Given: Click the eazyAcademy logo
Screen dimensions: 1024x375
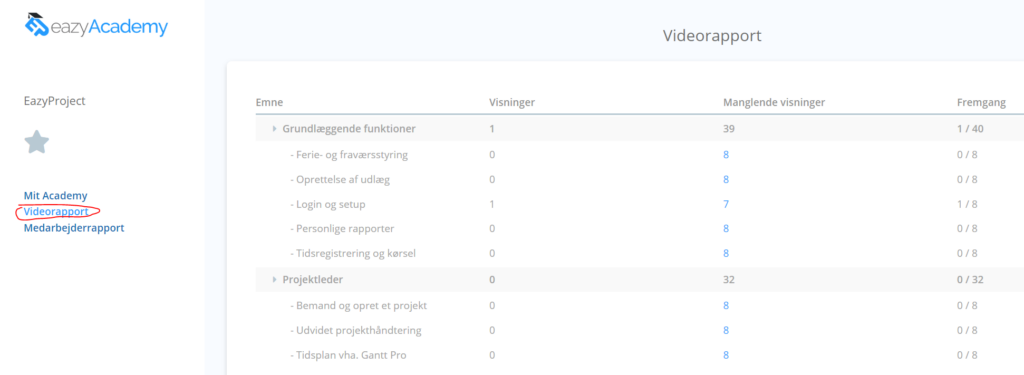Looking at the screenshot, I should [x=96, y=25].
